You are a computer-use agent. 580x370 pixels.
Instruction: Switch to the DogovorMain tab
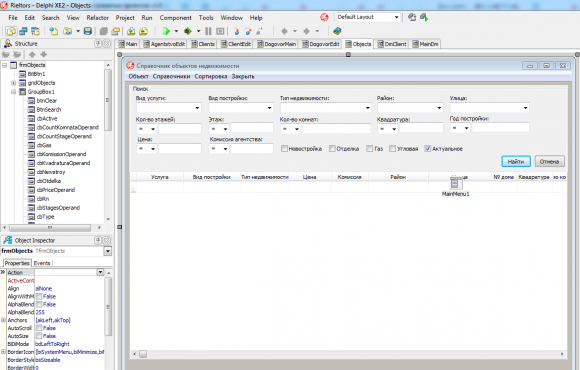(x=276, y=44)
